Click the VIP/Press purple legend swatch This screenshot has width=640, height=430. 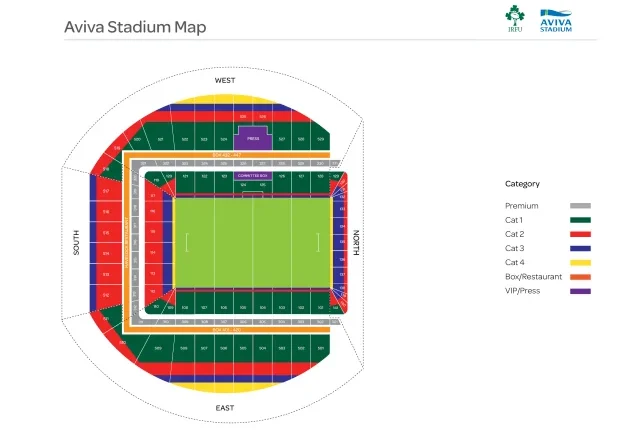(579, 290)
